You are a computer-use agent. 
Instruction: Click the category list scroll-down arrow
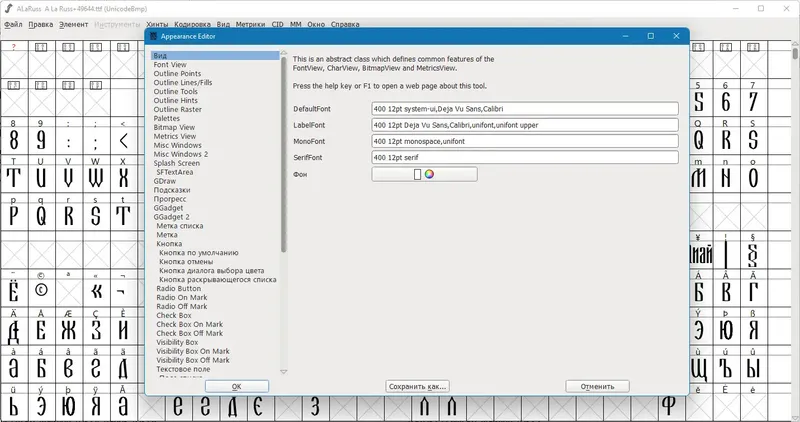[x=284, y=372]
